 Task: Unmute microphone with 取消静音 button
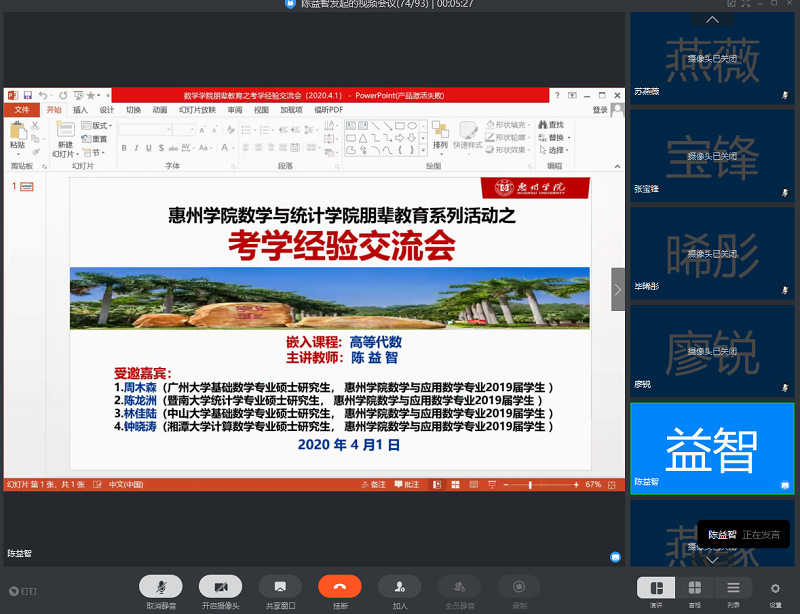point(160,587)
